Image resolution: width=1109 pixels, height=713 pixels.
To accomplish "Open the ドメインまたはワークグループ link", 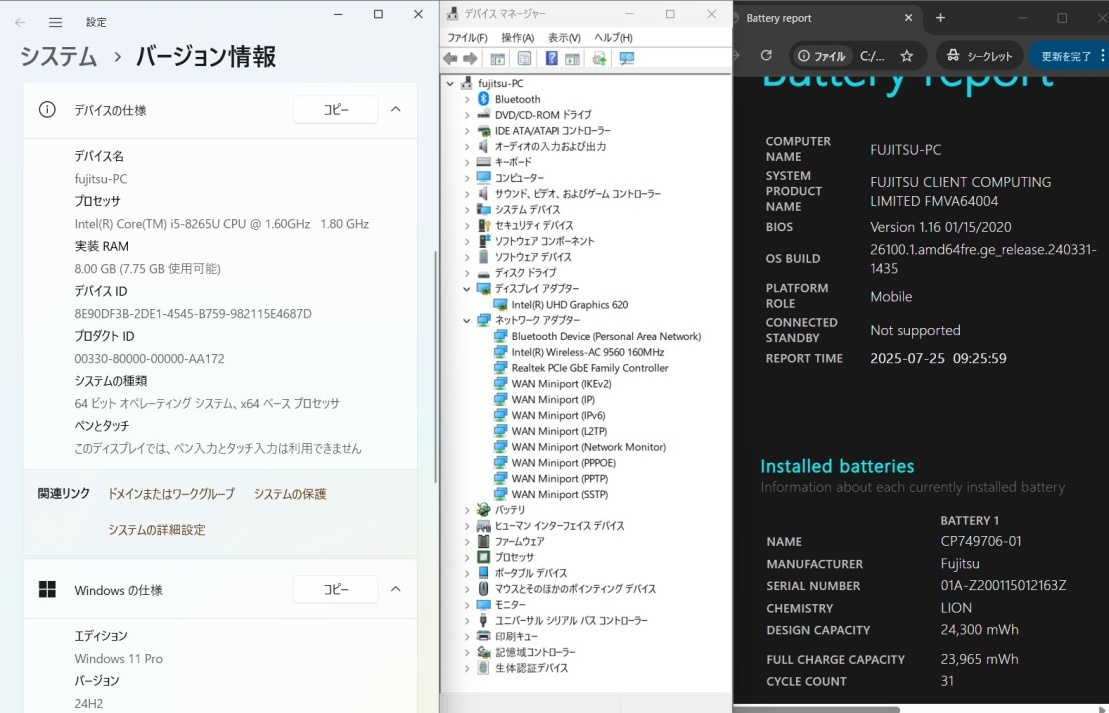I will (171, 494).
